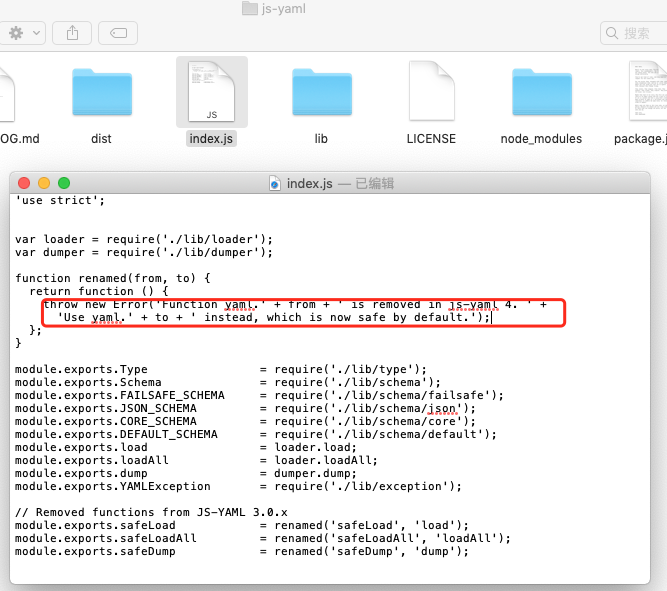Viewport: 667px width, 591px height.
Task: Click the LICENSE file name label
Action: pos(431,139)
